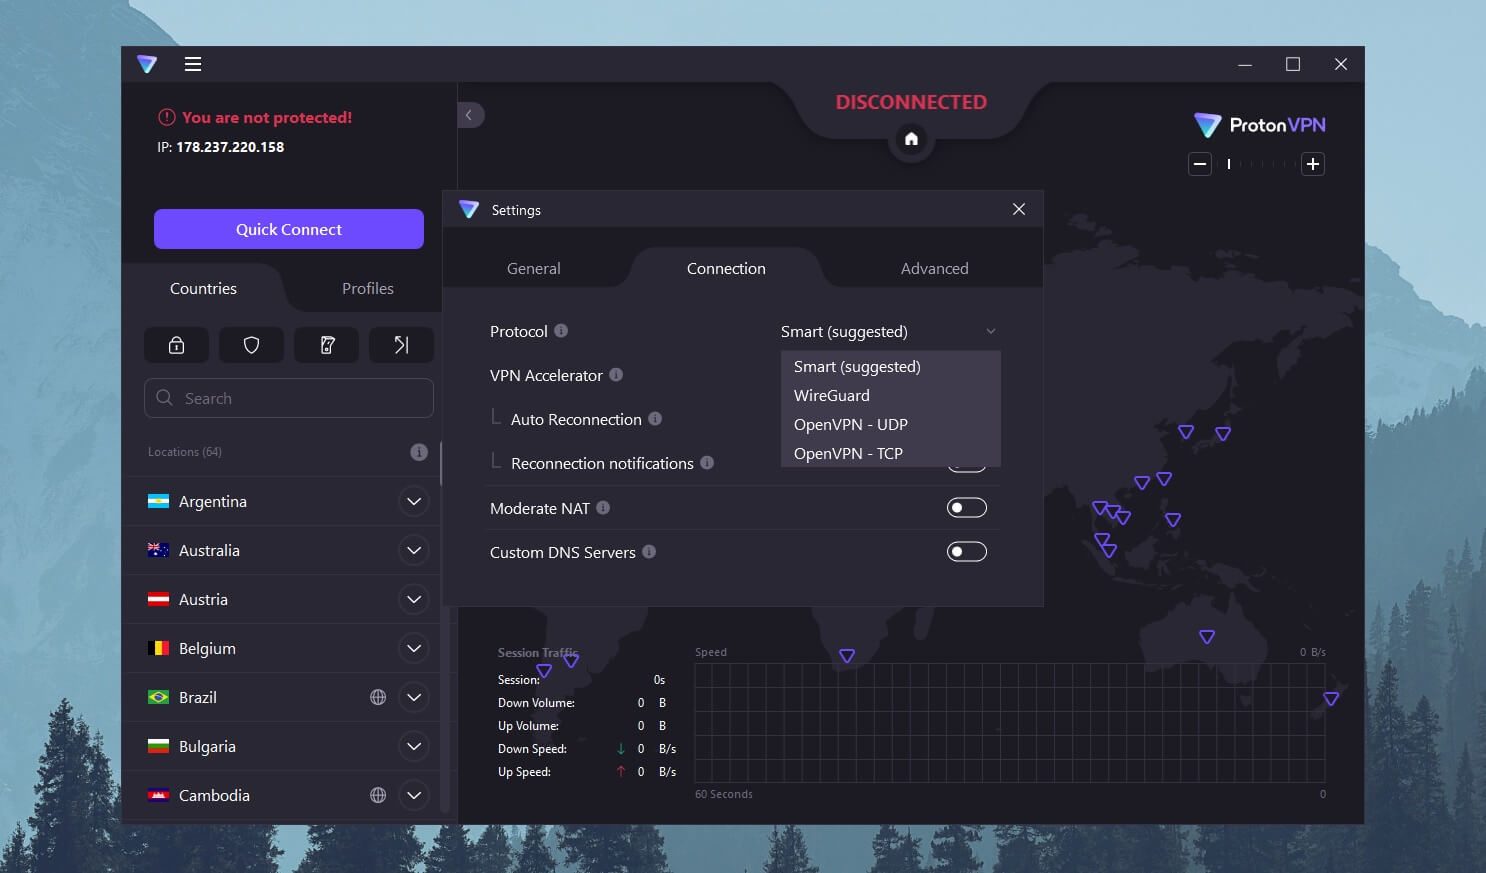The height and width of the screenshot is (873, 1486).
Task: Show info for Locations (64)
Action: tap(419, 452)
